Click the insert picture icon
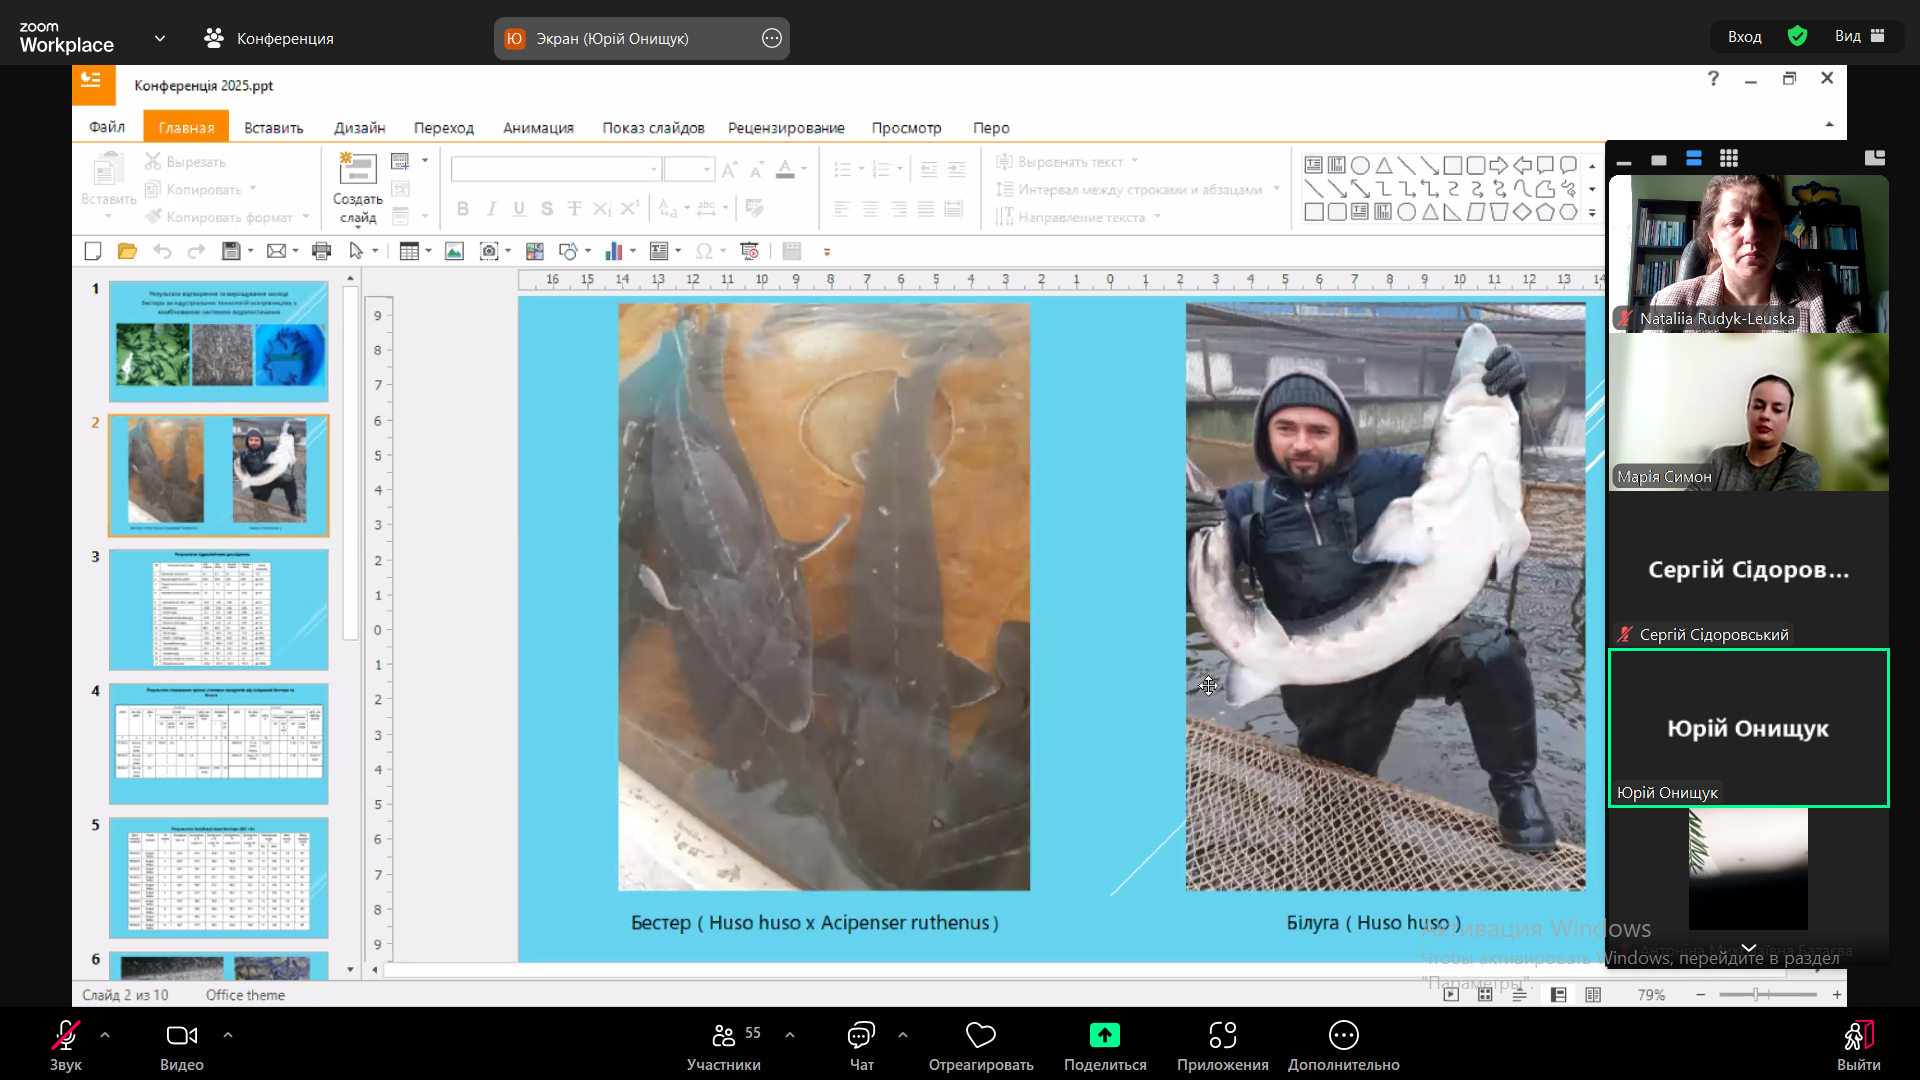The image size is (1920, 1080). 454,251
